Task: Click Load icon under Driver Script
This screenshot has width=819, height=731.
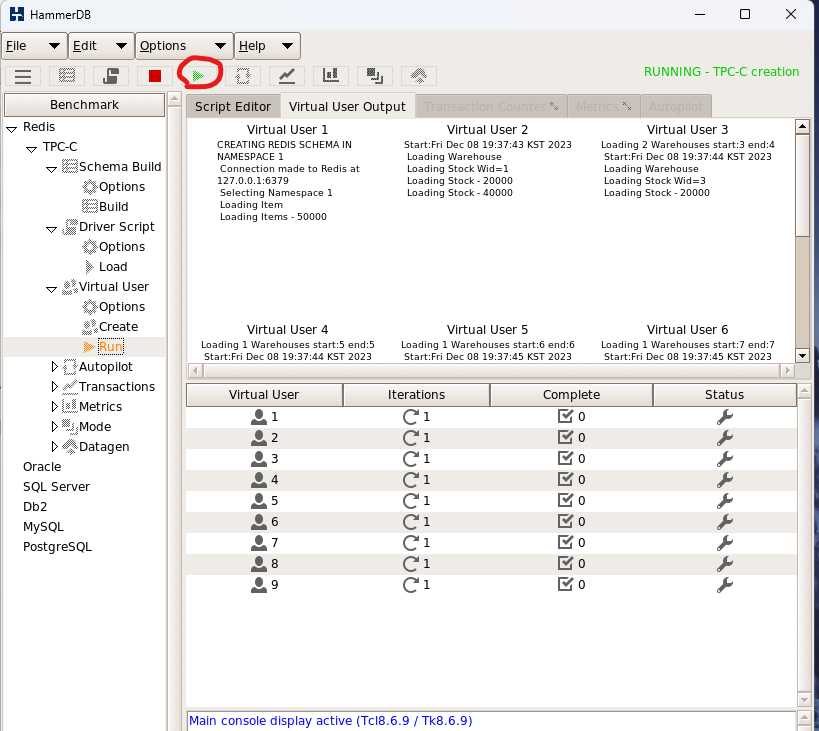Action: pos(90,267)
